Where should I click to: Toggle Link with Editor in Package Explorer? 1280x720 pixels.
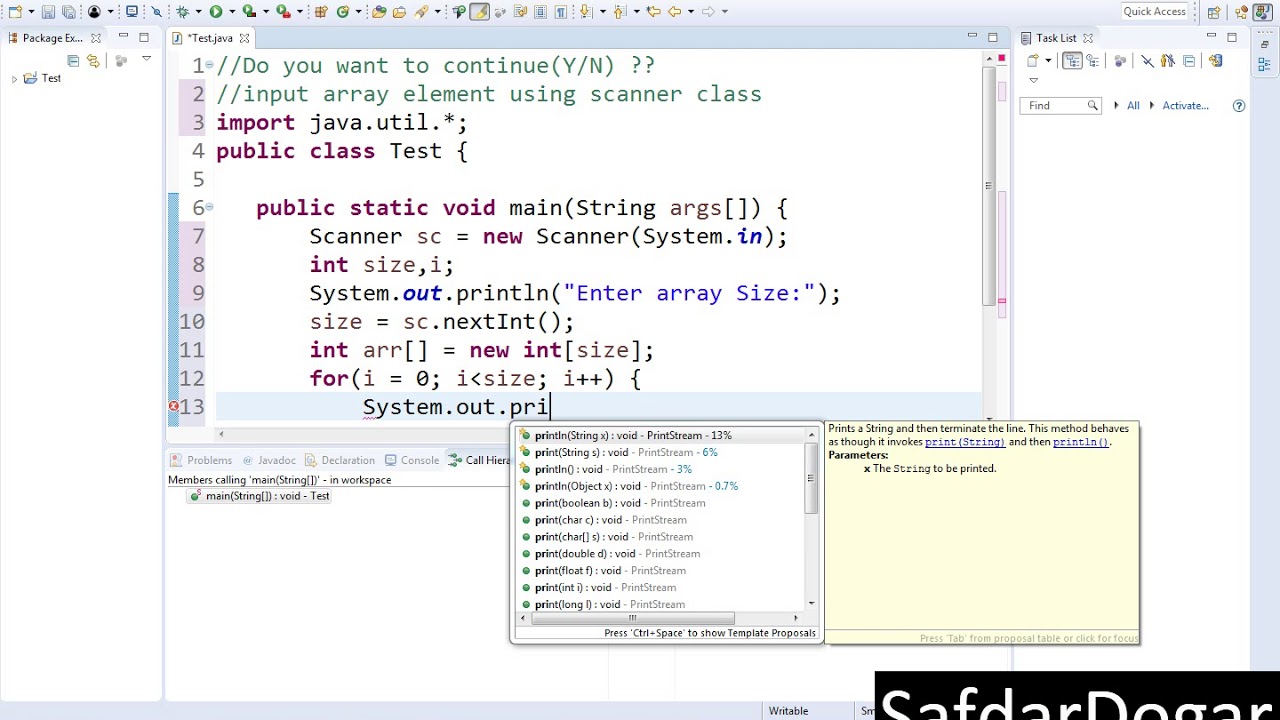click(x=93, y=61)
